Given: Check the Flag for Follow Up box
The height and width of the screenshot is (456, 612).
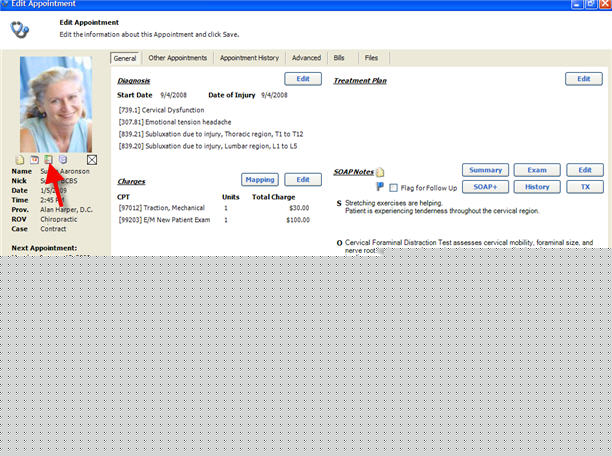Looking at the screenshot, I should pyautogui.click(x=393, y=188).
